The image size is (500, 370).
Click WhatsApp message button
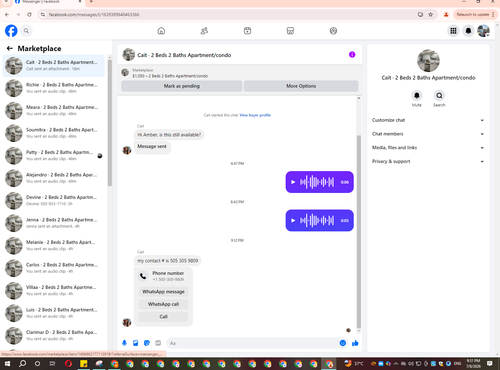point(163,292)
